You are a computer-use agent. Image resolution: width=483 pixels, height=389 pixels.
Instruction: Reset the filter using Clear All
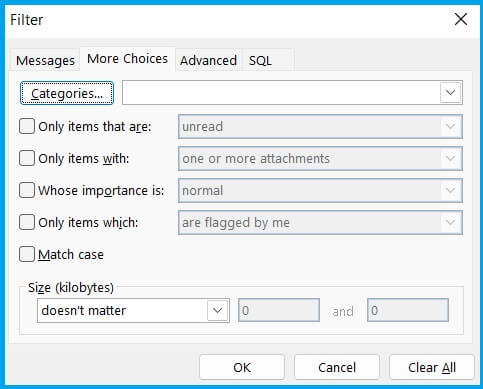[432, 367]
